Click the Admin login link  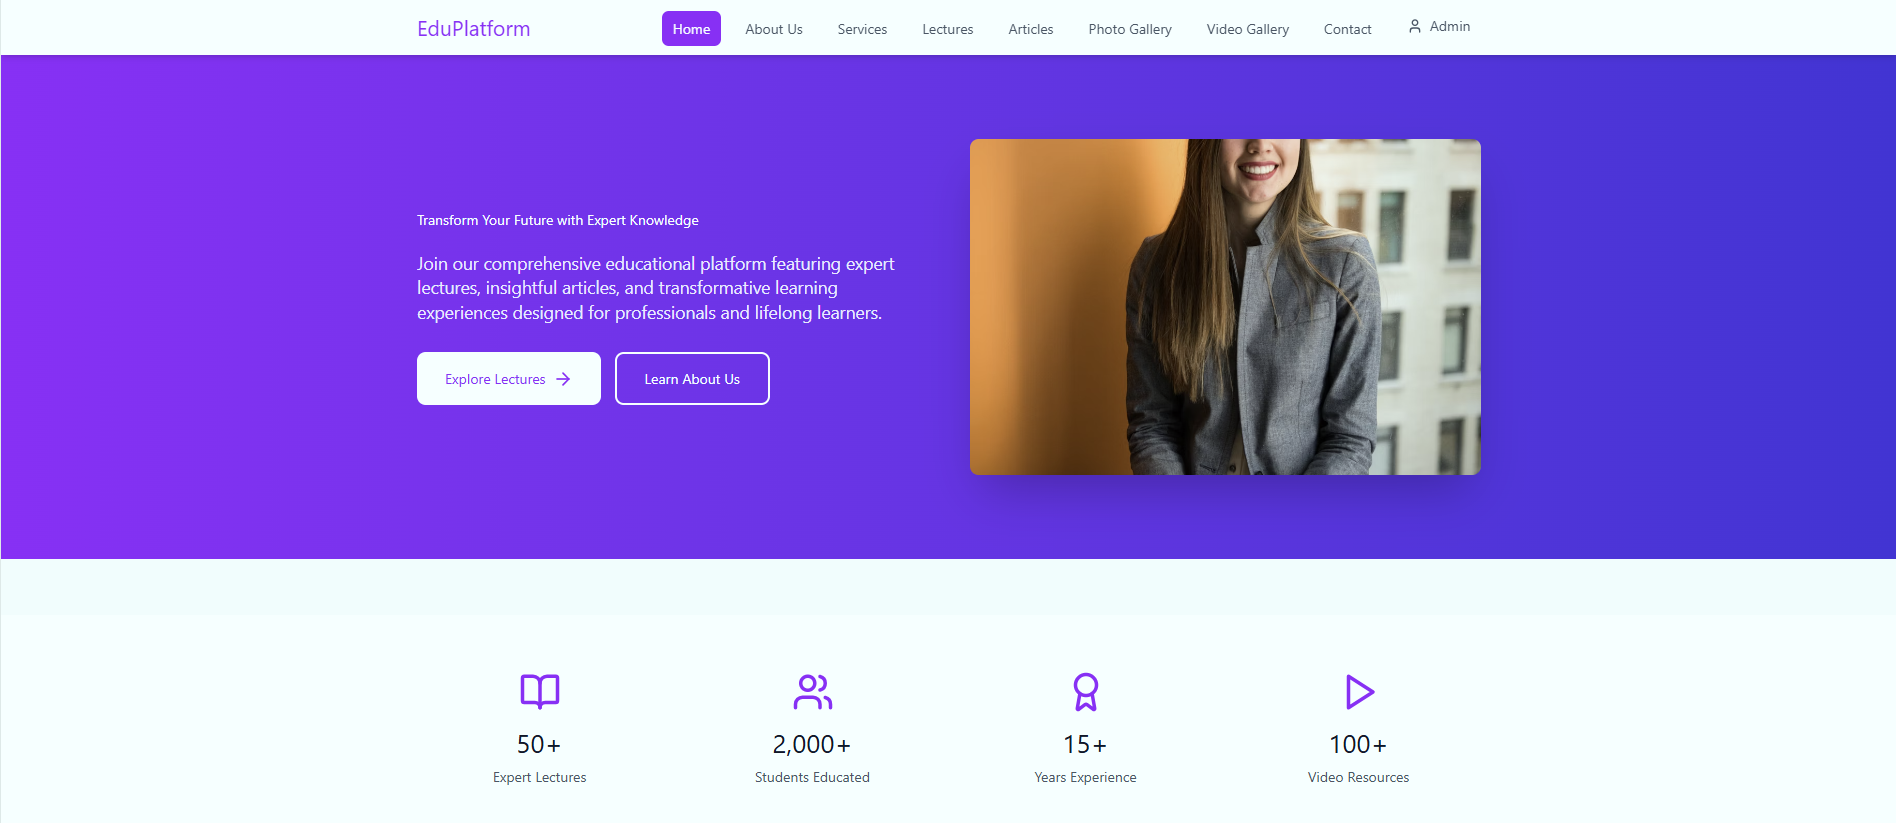tap(1439, 26)
